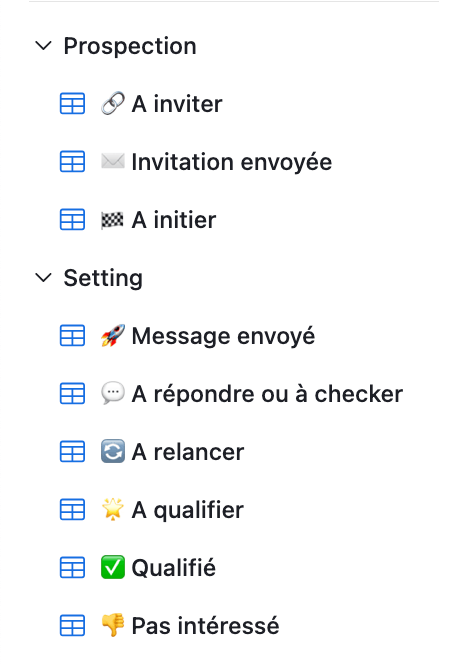The height and width of the screenshot is (664, 468).
Task: Click the table icon beside Message envoyé
Action: tap(72, 335)
